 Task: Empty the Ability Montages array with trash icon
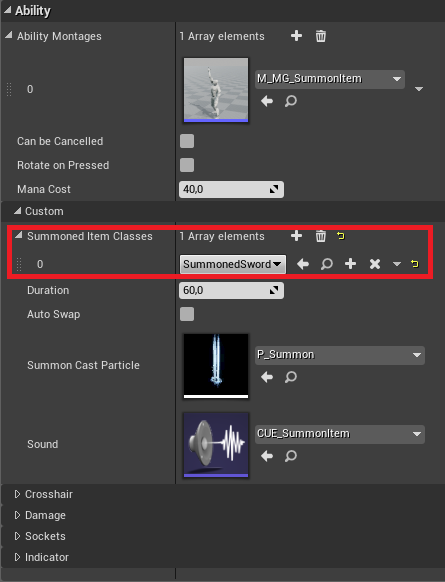click(321, 36)
